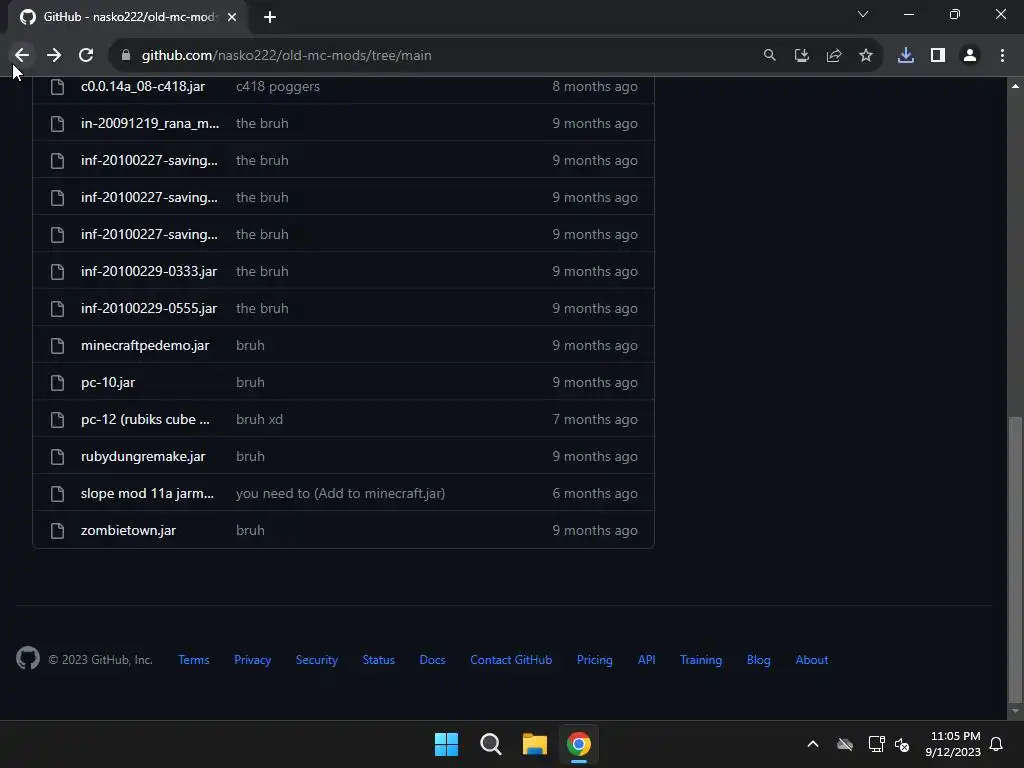Open minecraftpedemo.jar file
This screenshot has width=1024, height=768.
pos(145,345)
